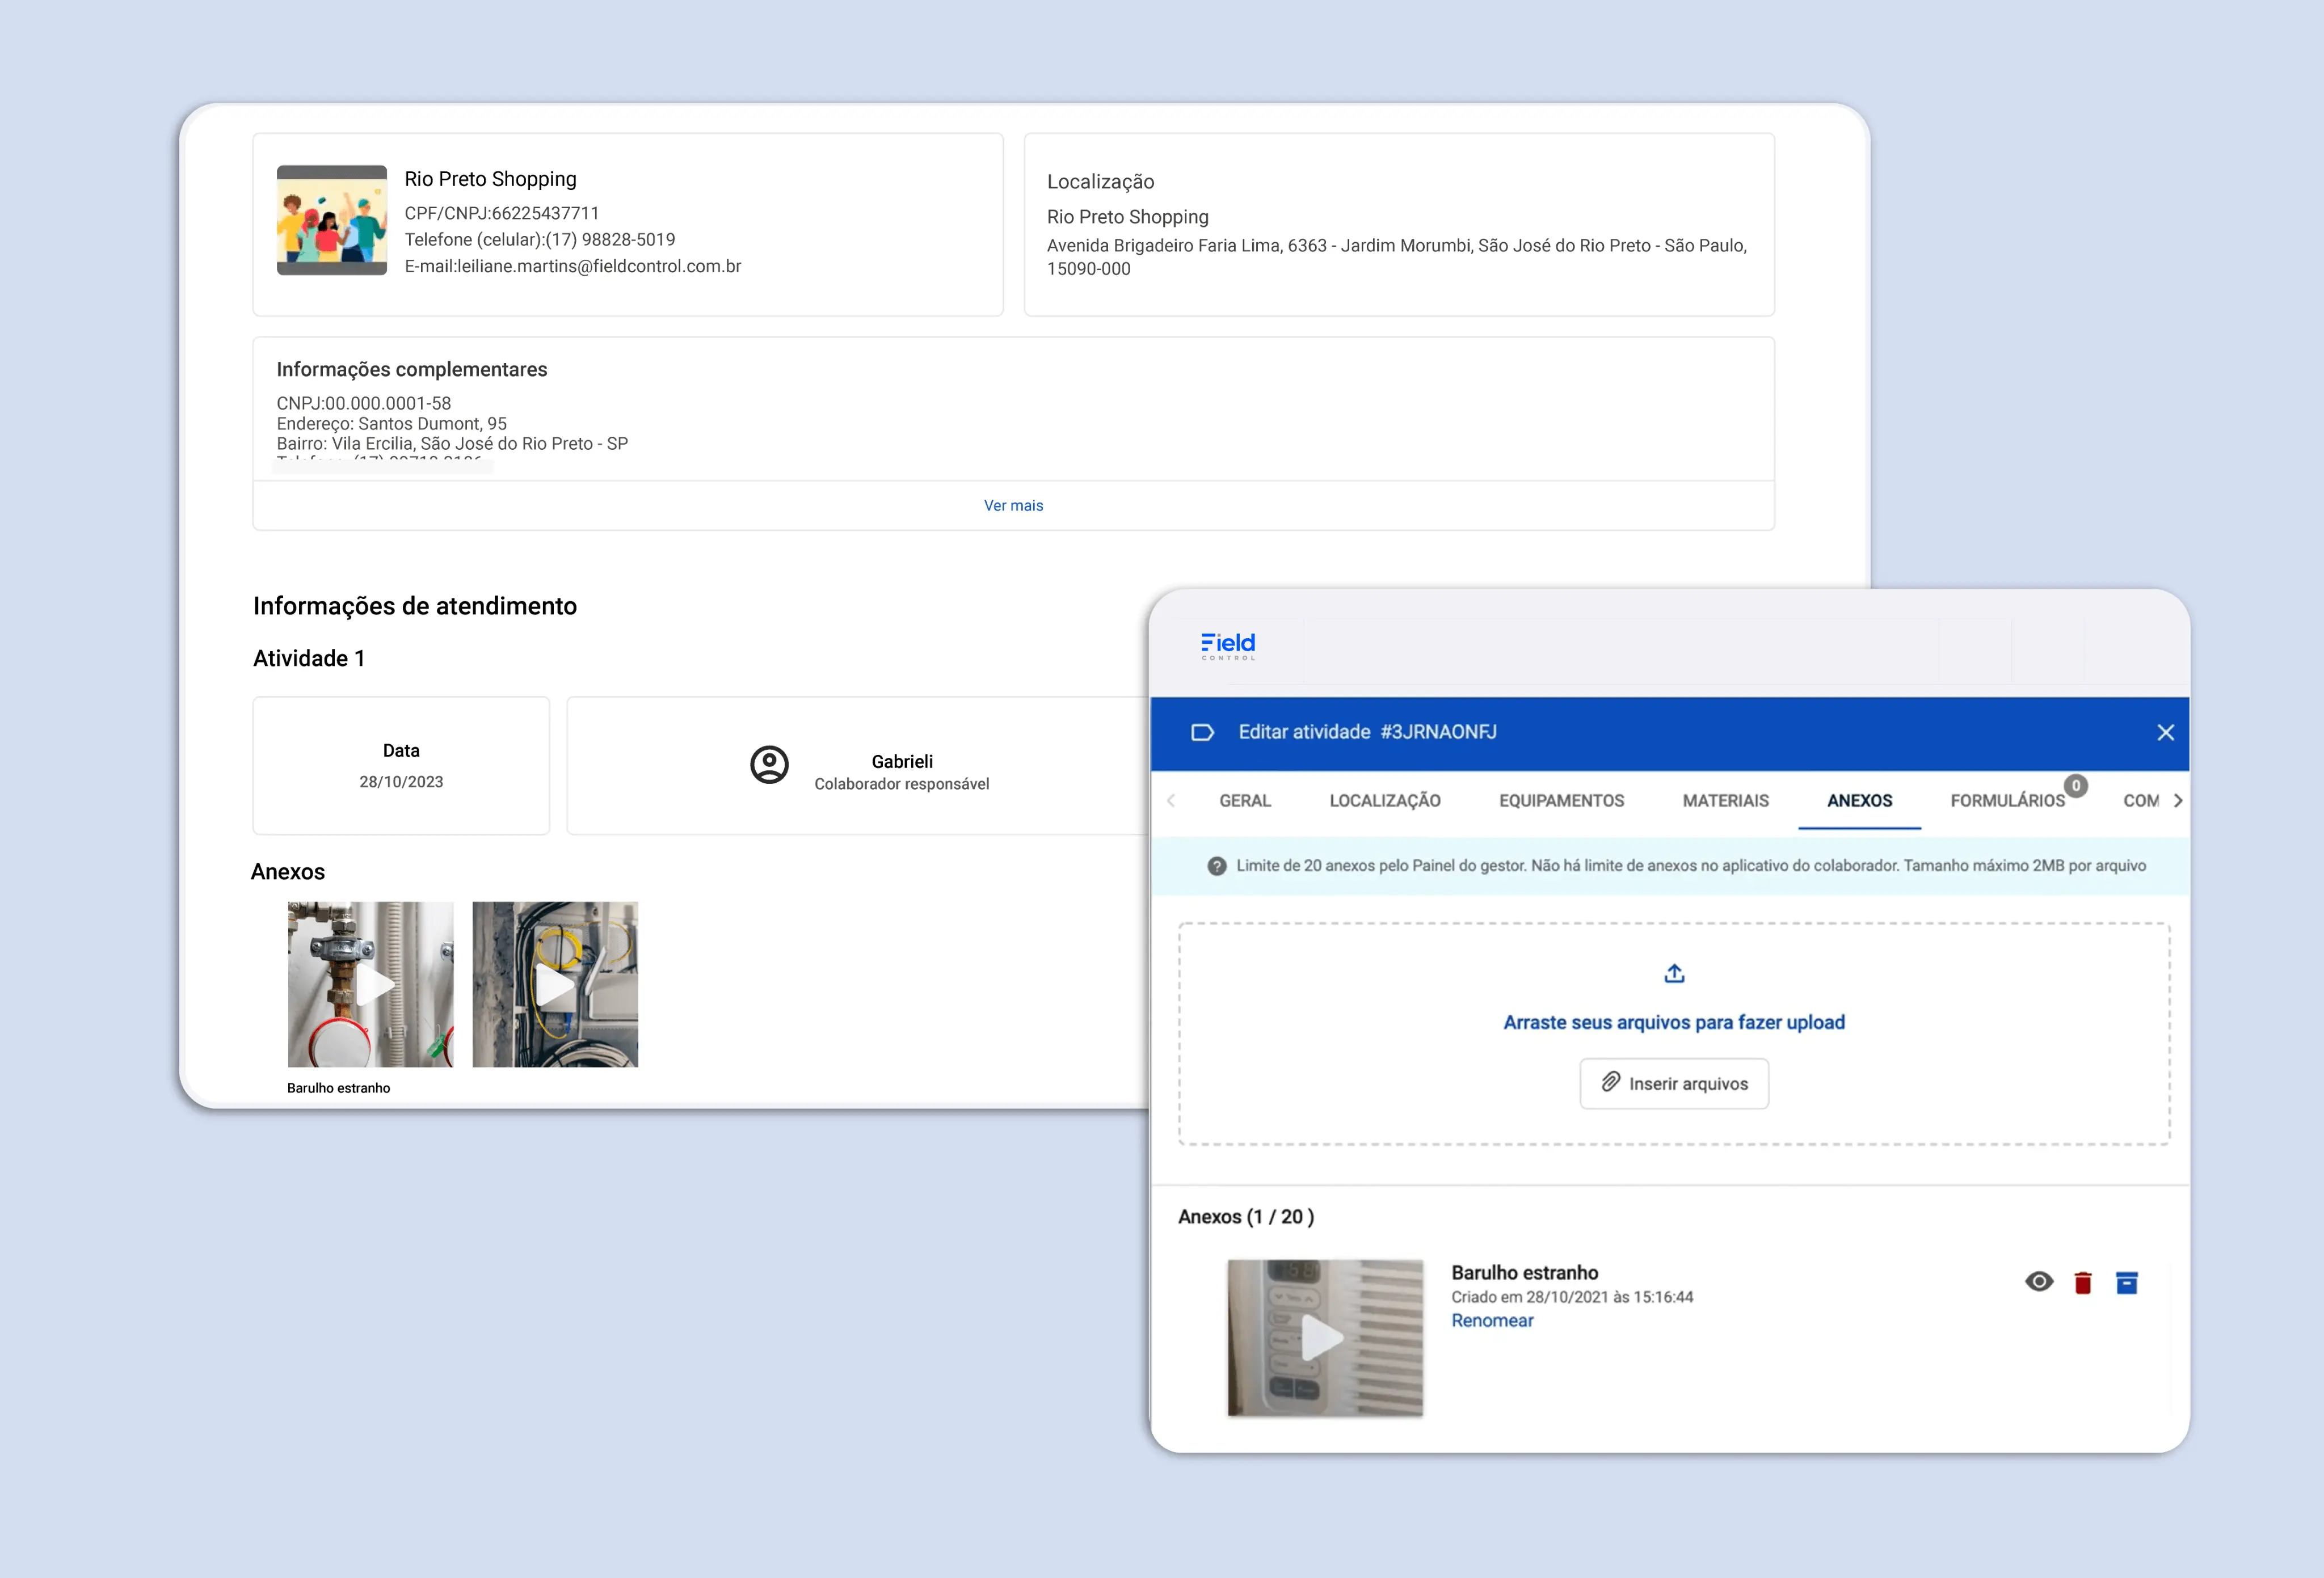Click 'Gabrieli' collaborator name
The width and height of the screenshot is (2324, 1578).
point(901,762)
